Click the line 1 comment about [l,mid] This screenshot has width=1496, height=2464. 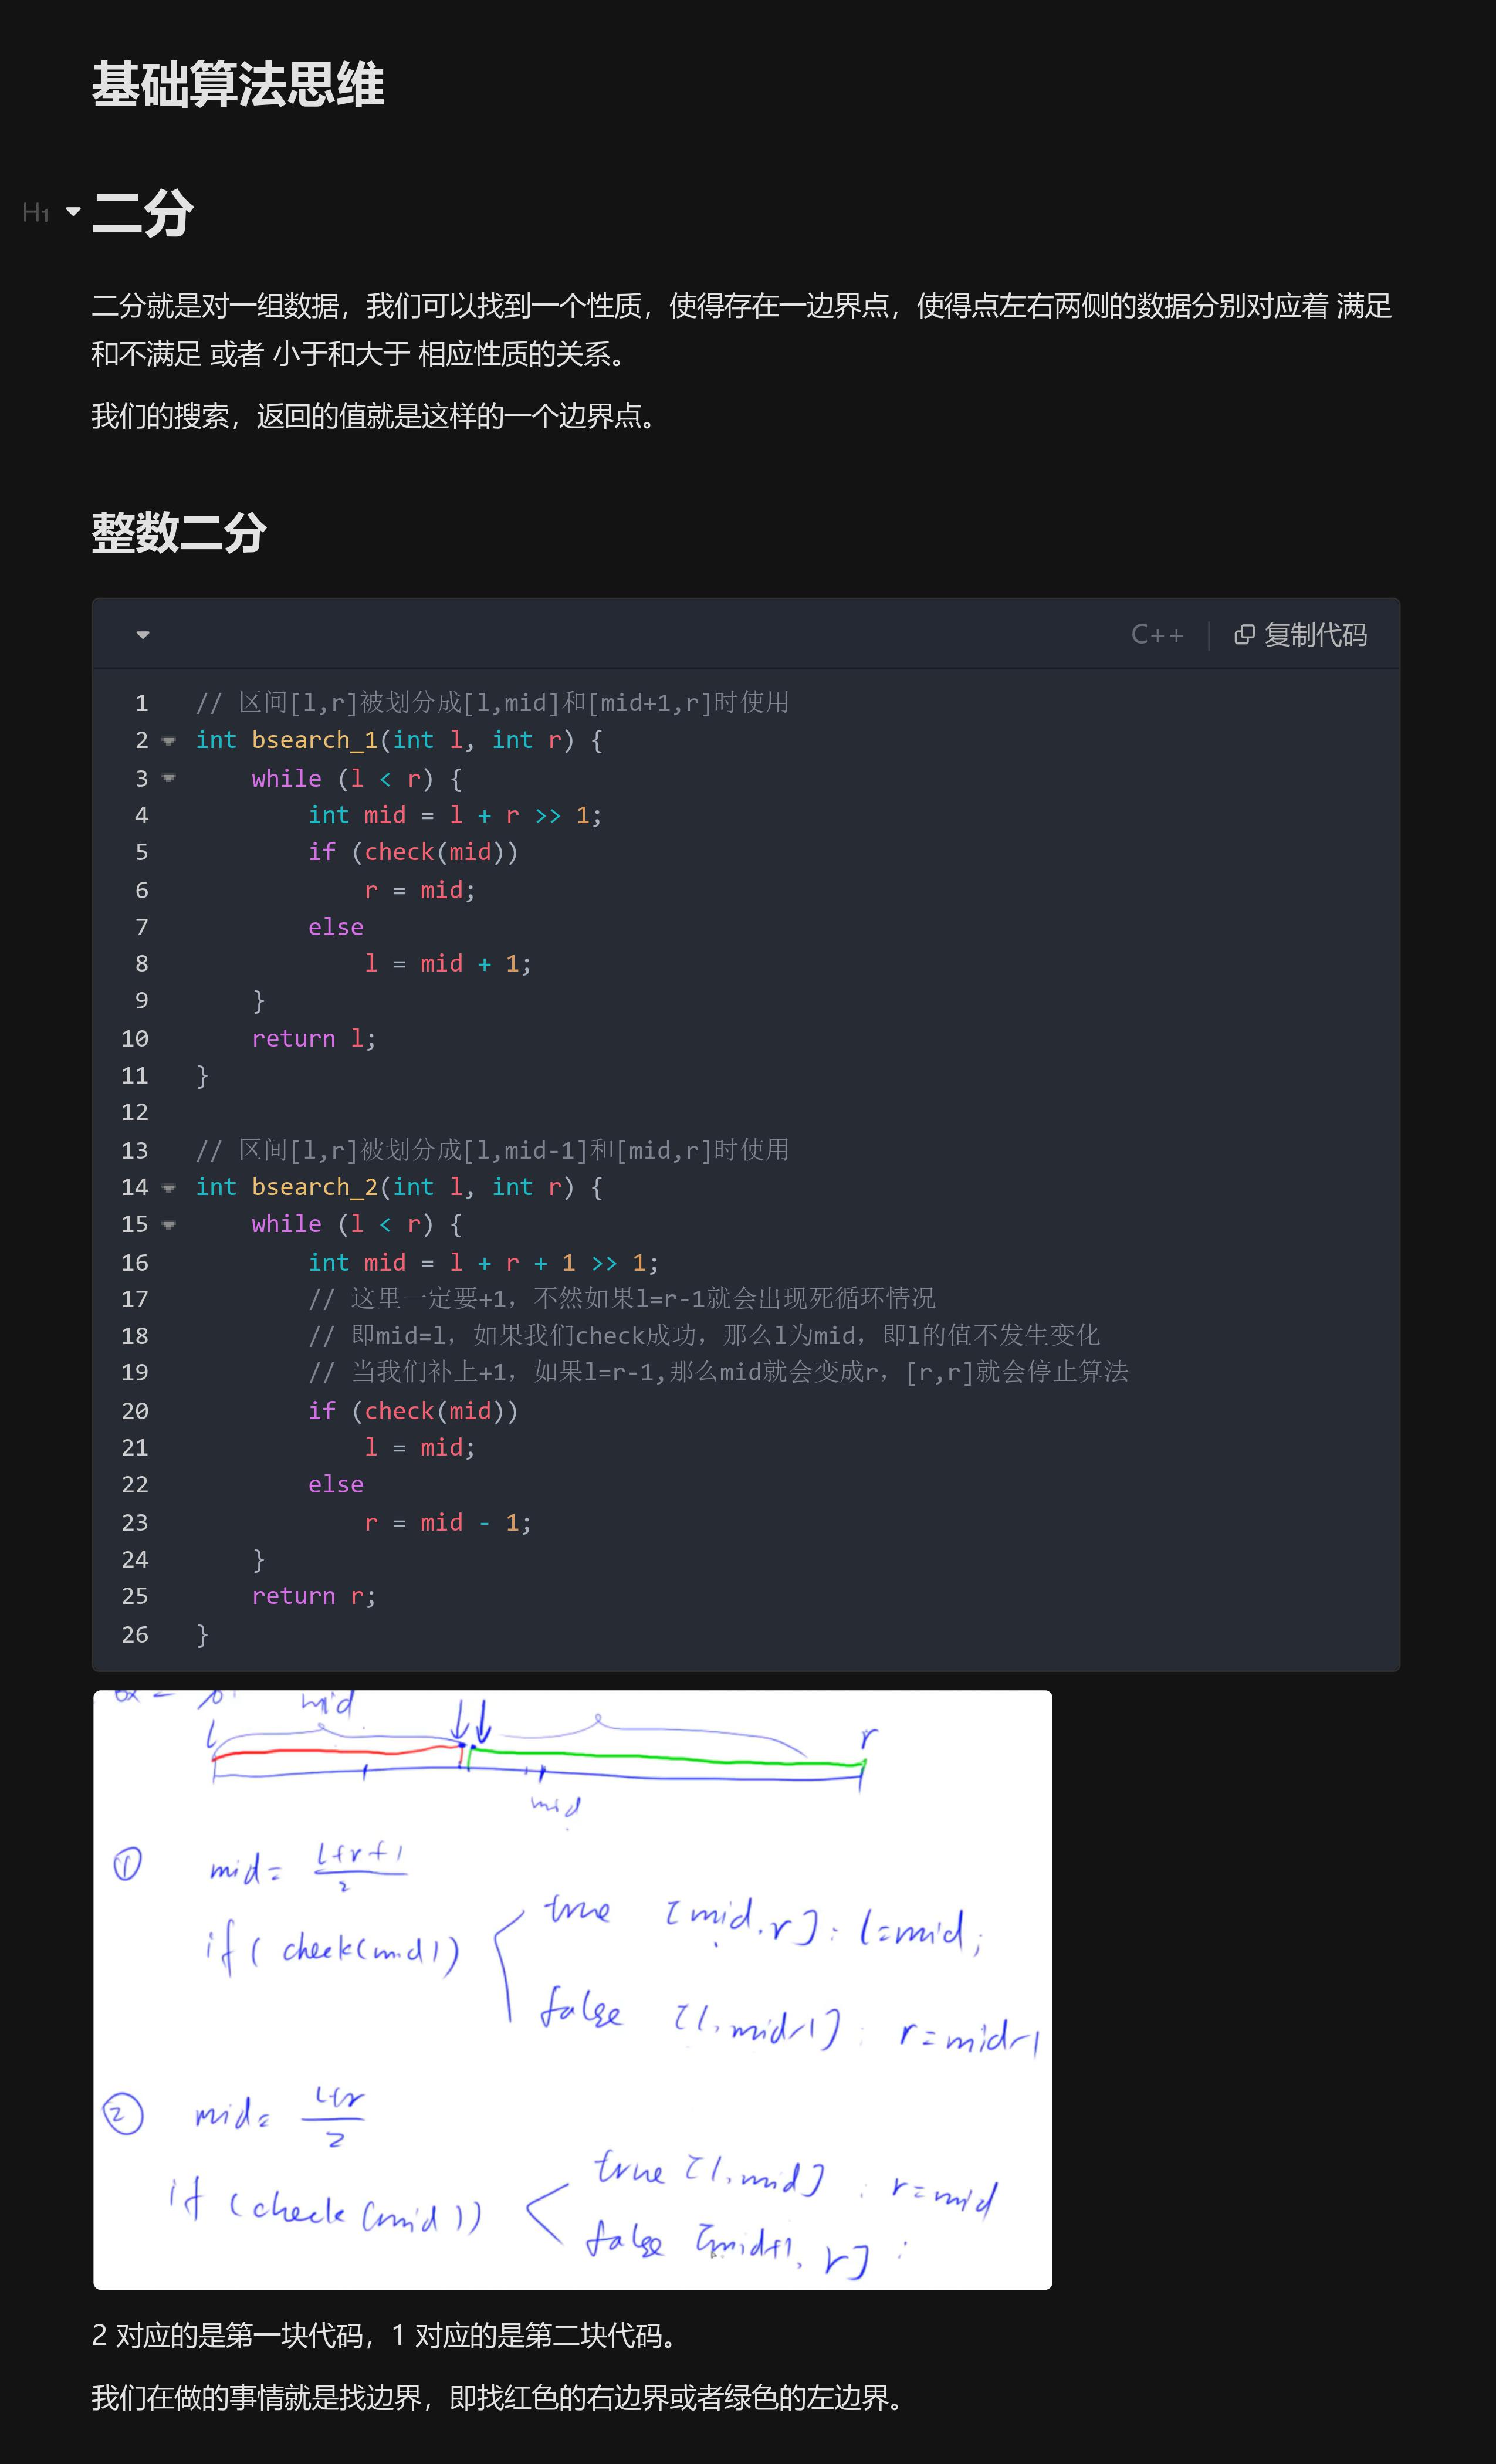(492, 703)
